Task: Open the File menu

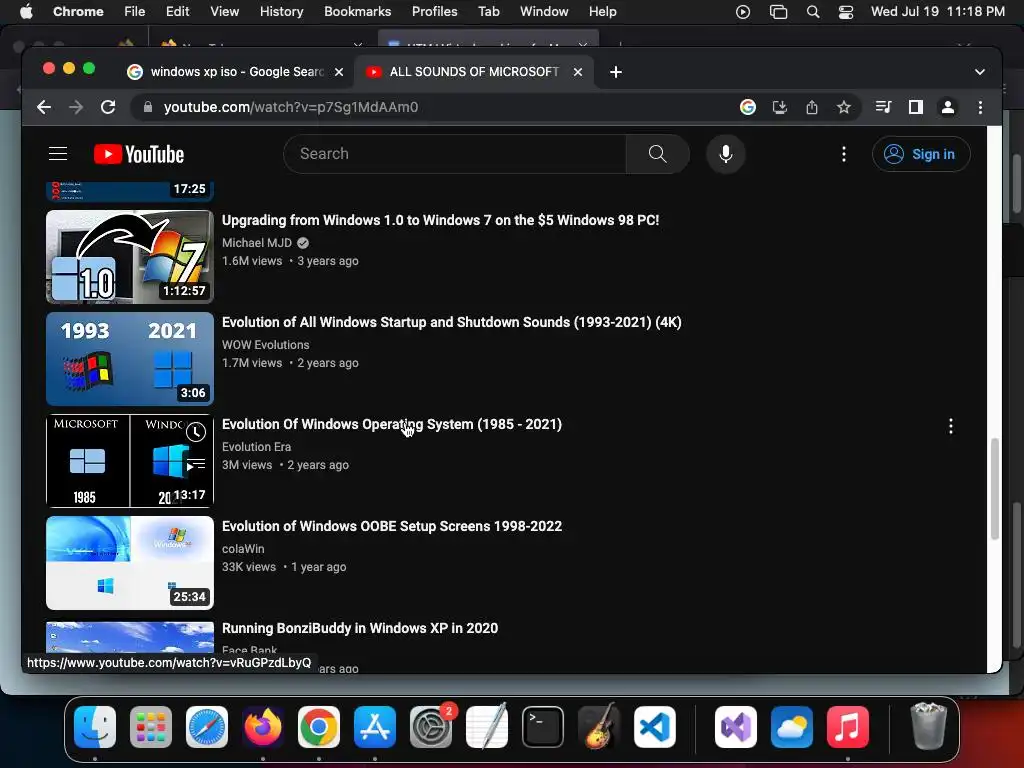Action: point(135,11)
